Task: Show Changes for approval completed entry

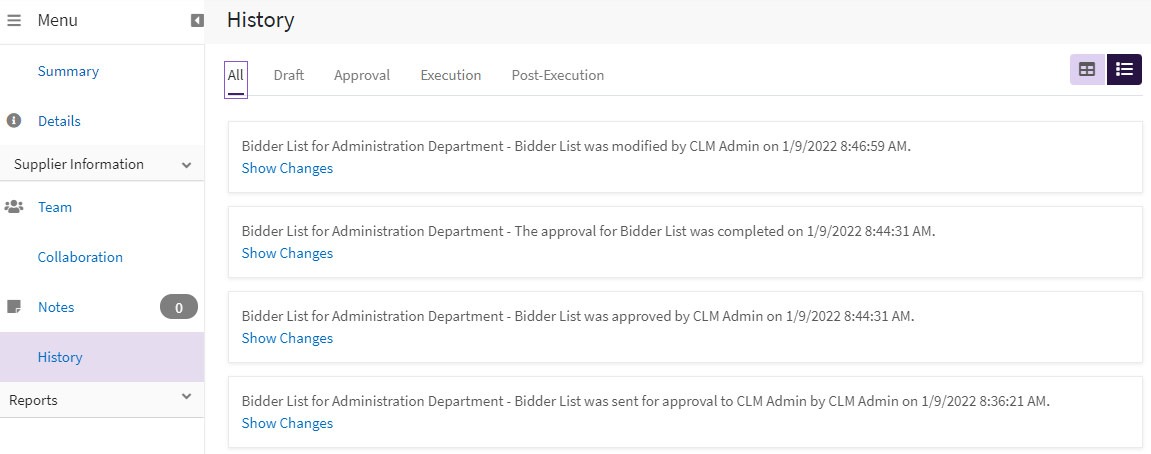Action: pos(287,254)
